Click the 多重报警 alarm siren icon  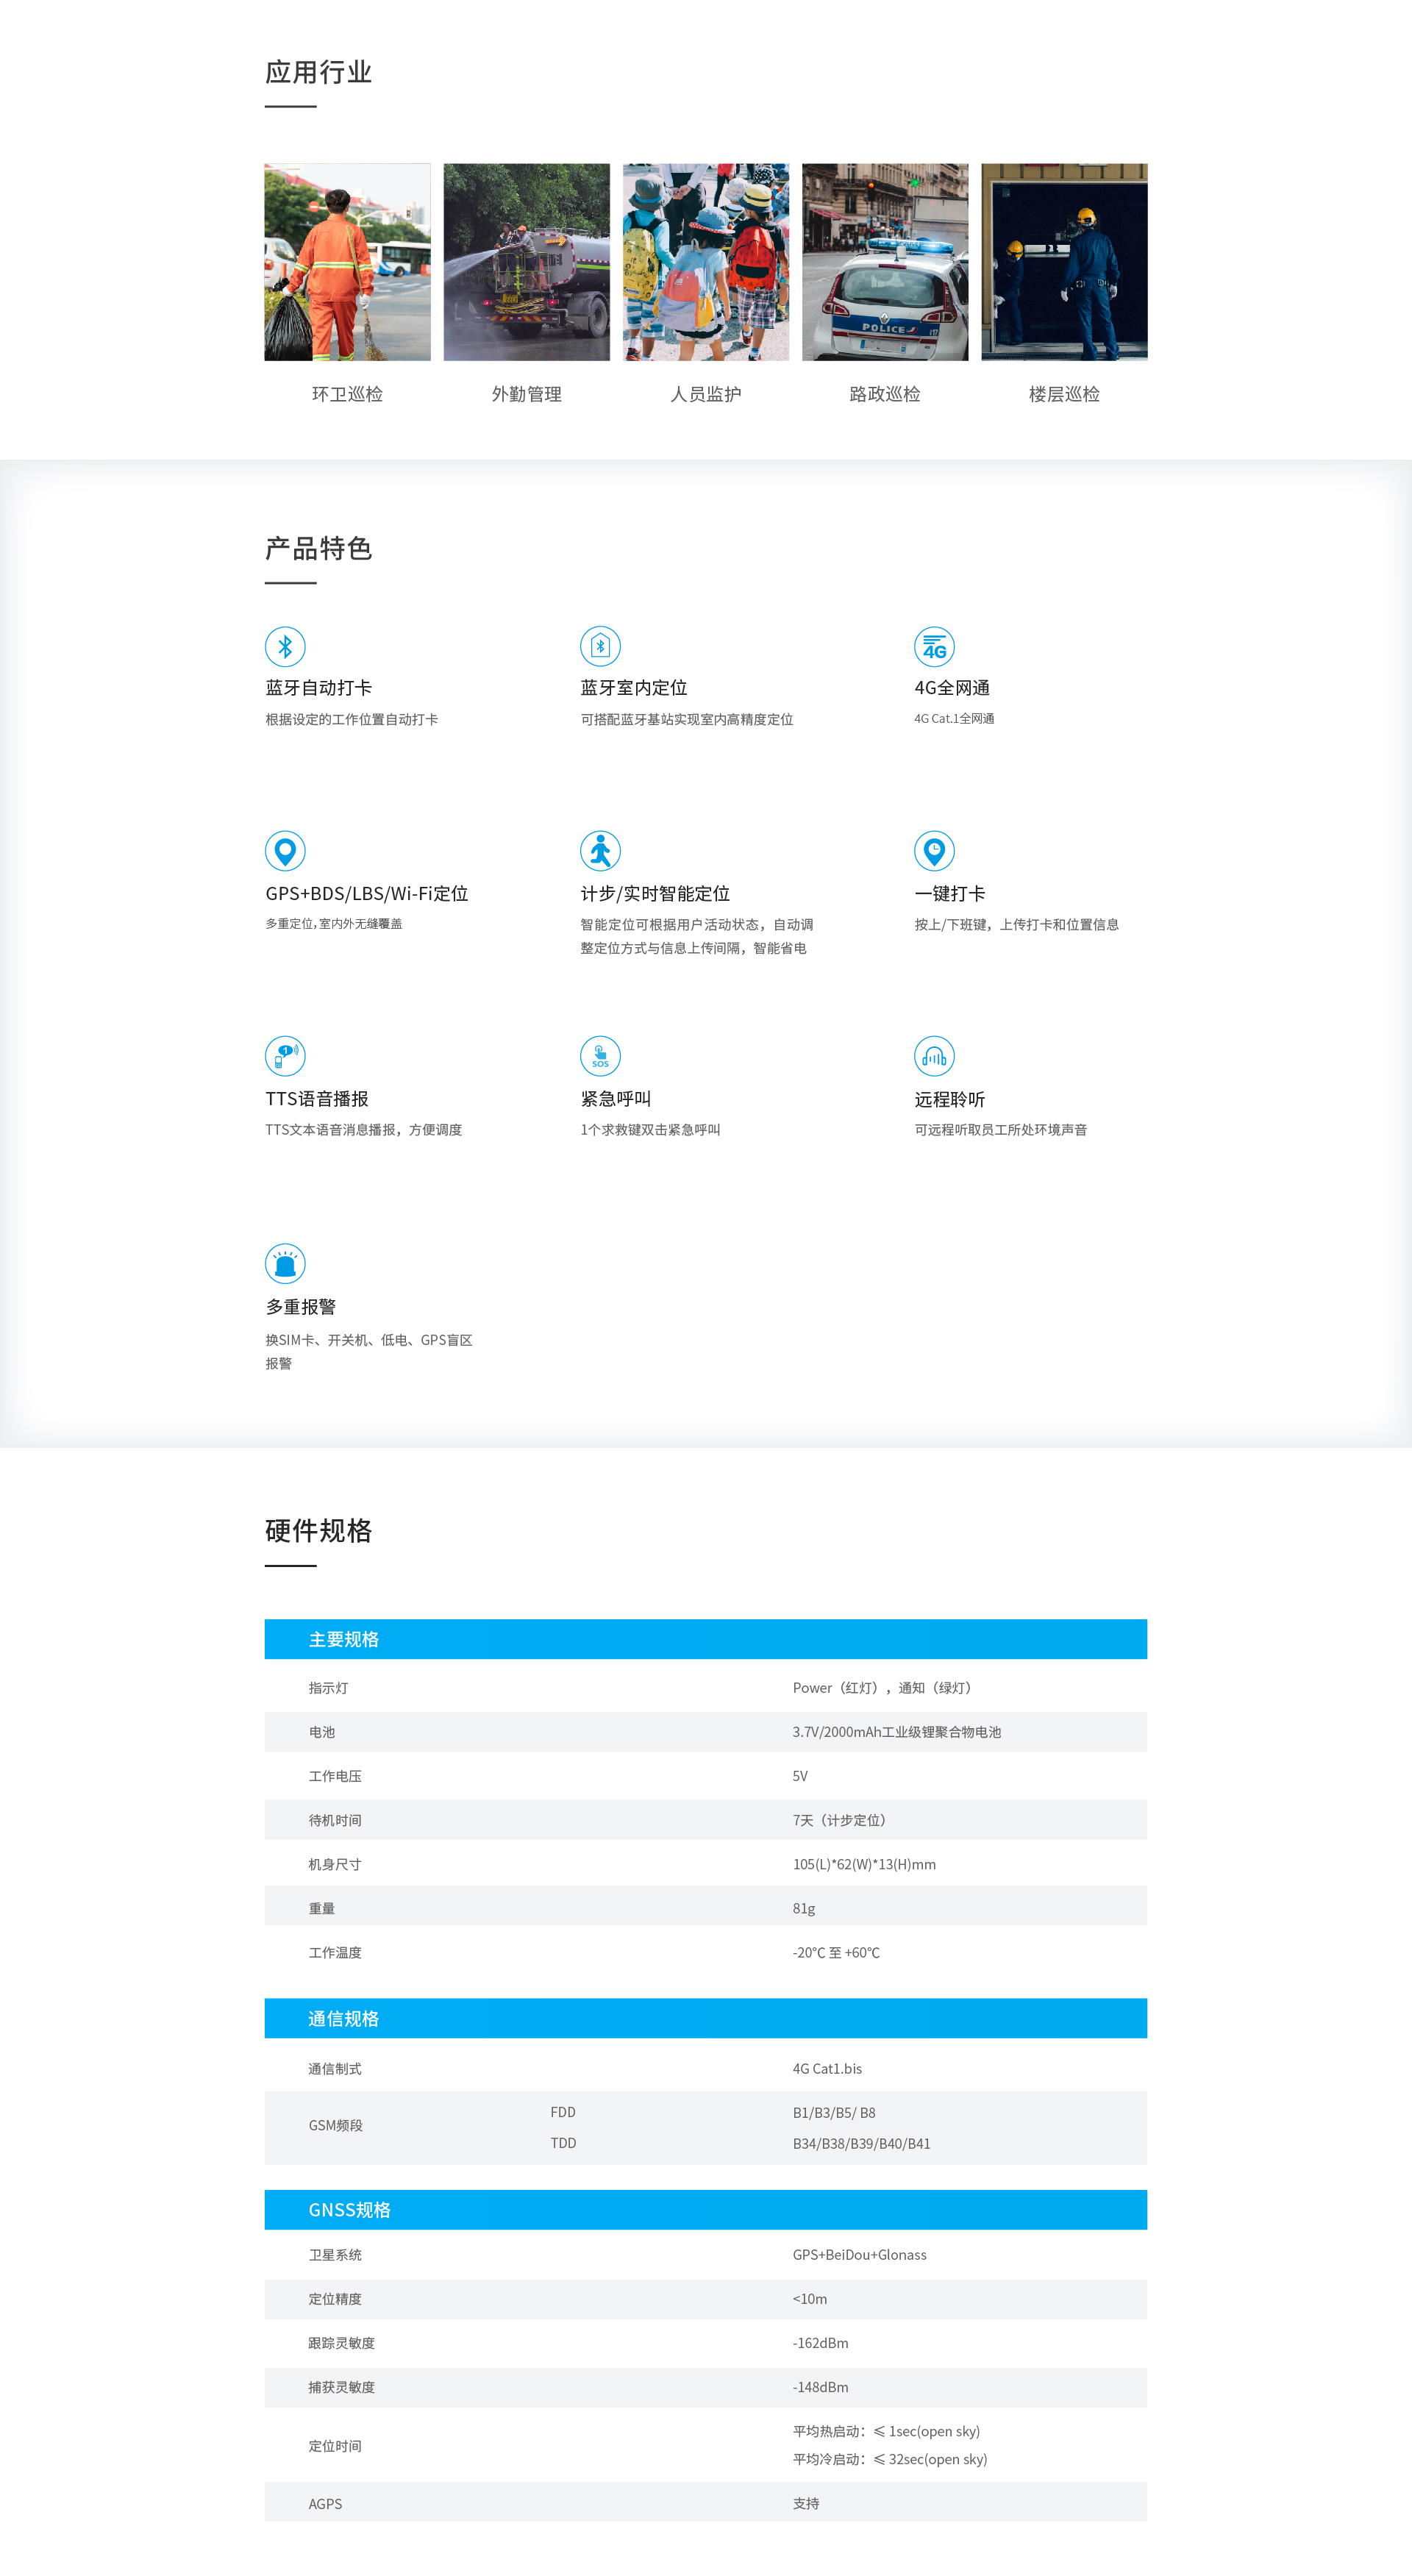coord(285,1264)
